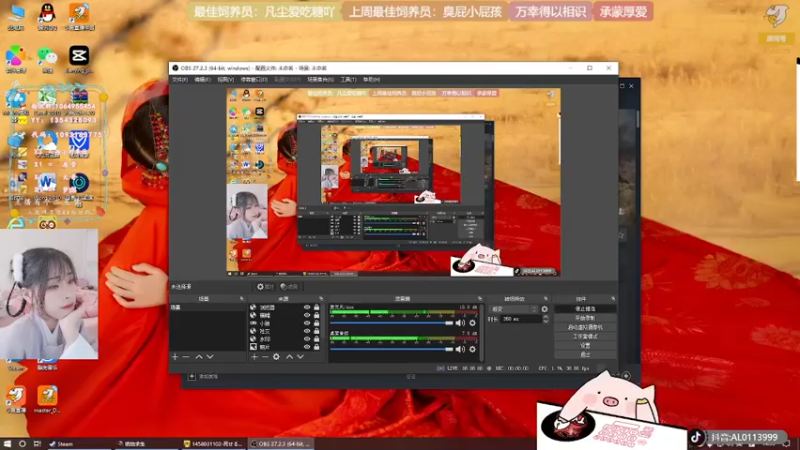Open 工具(T) menu
Viewport: 800px width, 450px height.
(348, 80)
